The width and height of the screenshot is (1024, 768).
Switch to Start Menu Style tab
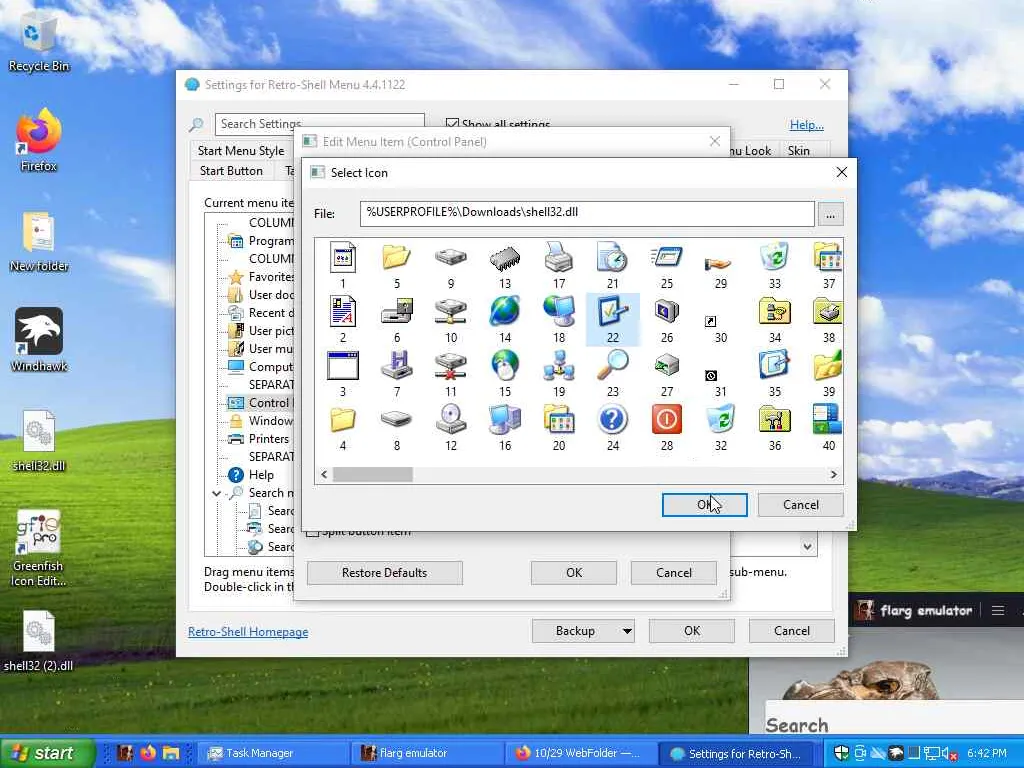tap(241, 151)
